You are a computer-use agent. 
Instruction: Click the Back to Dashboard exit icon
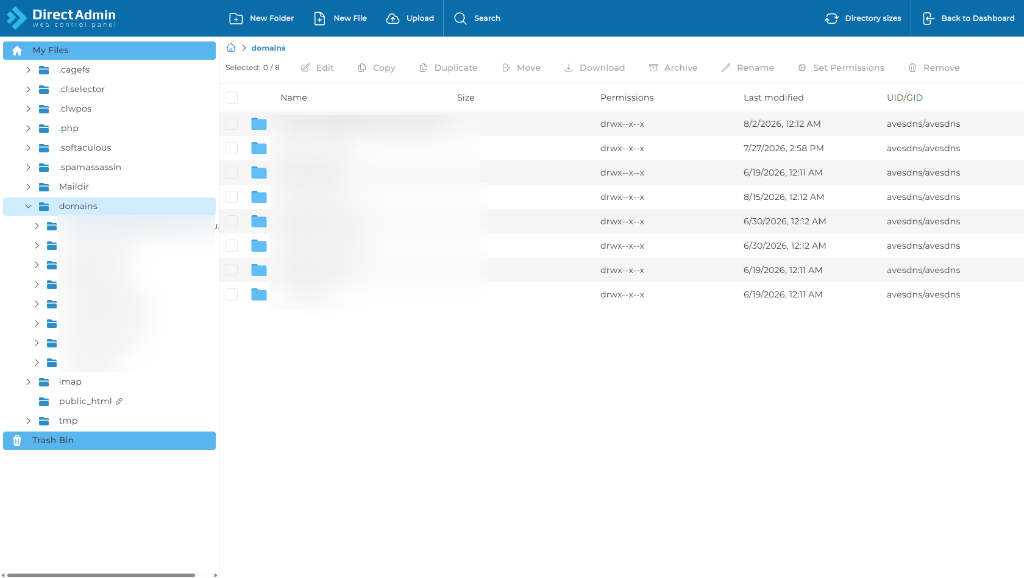(928, 18)
